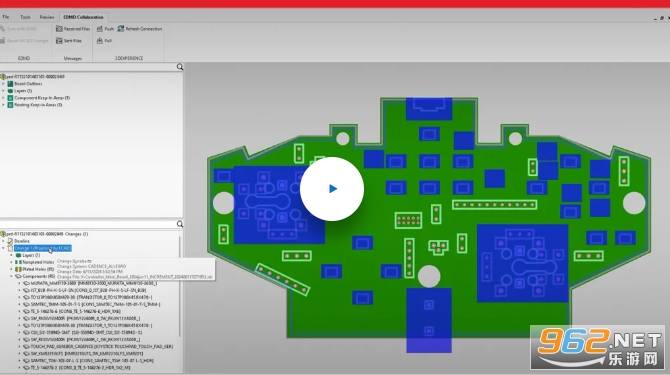The image size is (670, 375).
Task: Select the CUI_SJ2-3589MD-SMT component row
Action: 83,332
